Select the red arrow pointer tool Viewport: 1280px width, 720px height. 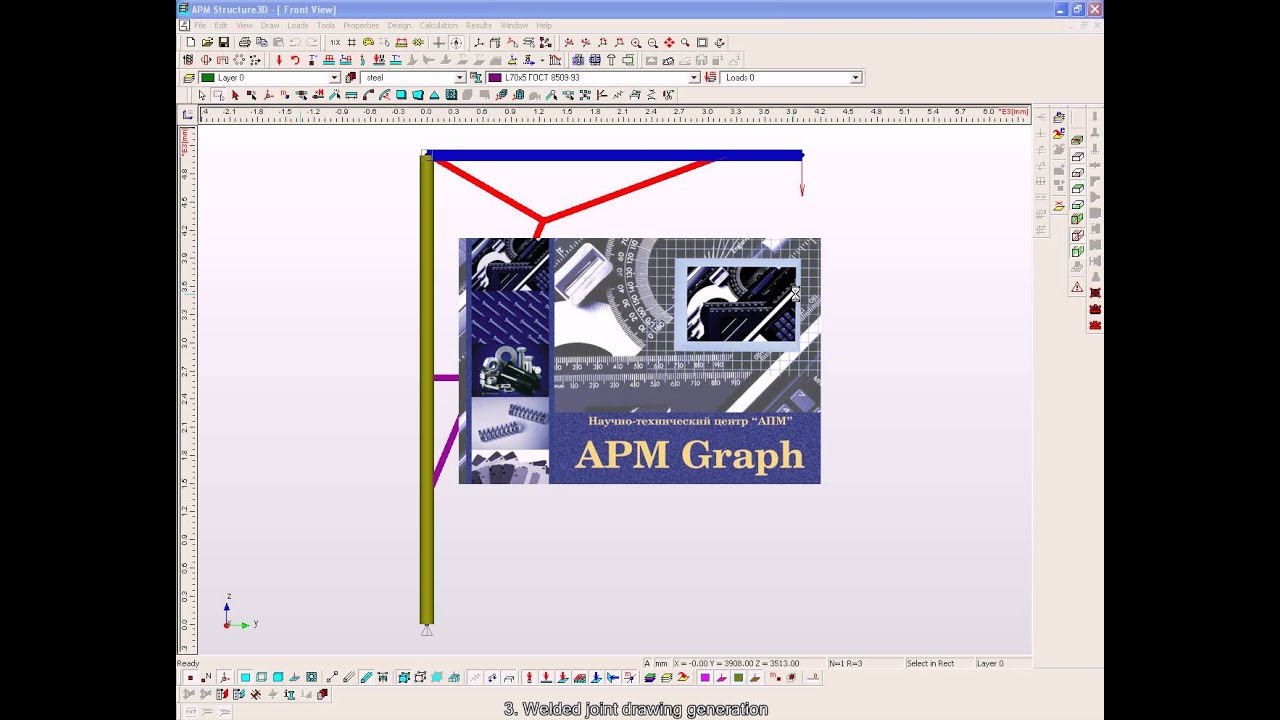coord(235,95)
